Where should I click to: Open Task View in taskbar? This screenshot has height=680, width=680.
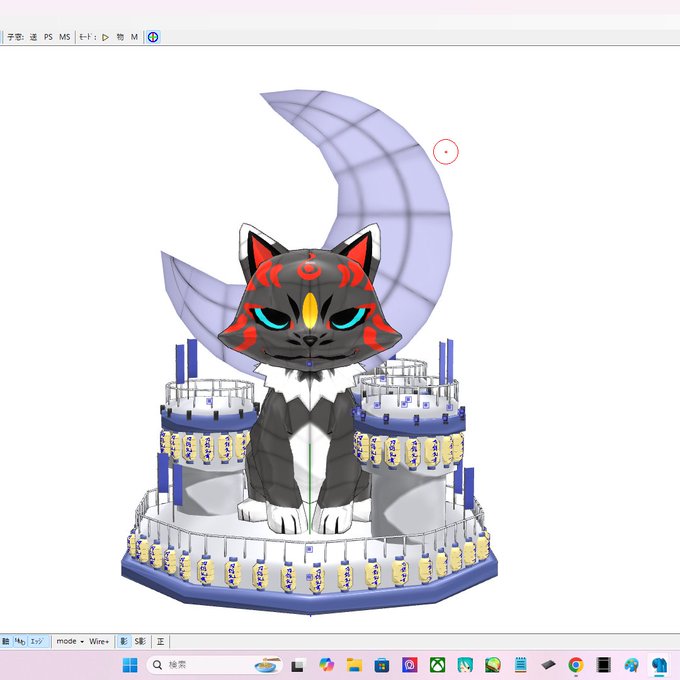[298, 665]
